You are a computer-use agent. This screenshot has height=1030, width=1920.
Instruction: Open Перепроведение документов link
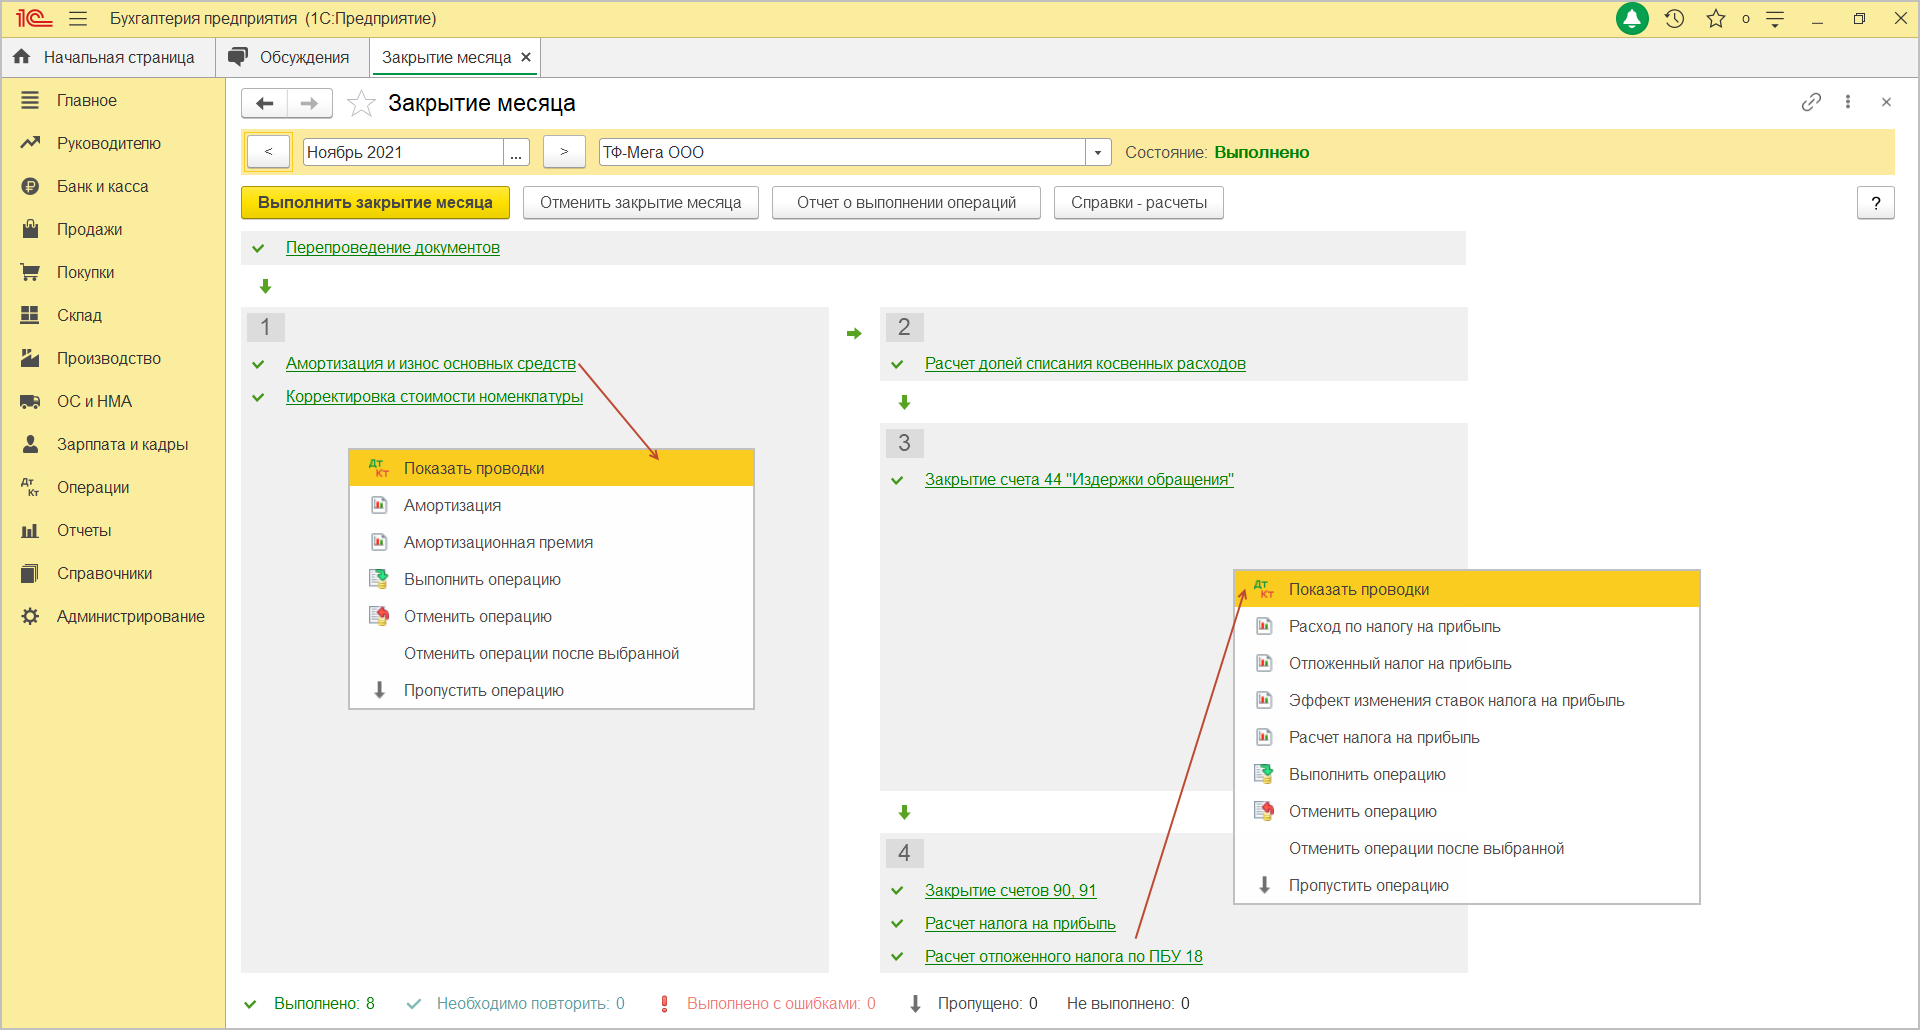(x=393, y=247)
